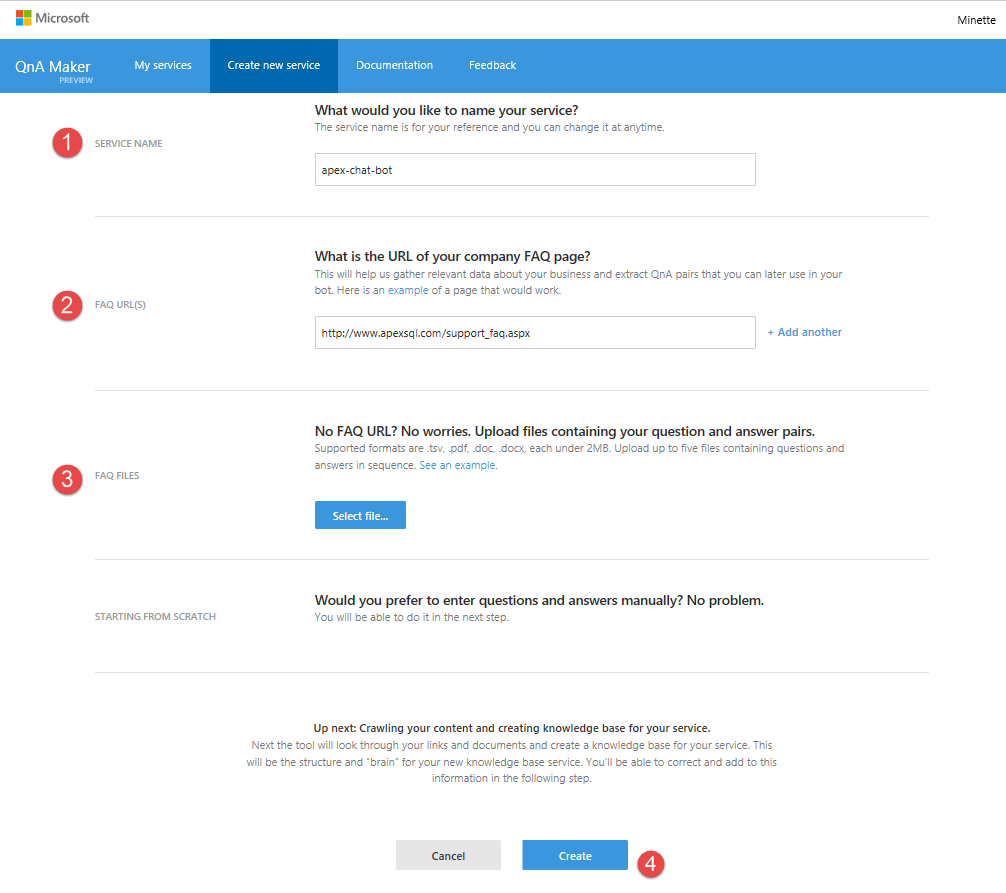Click 'Would you prefer to enter questions' heading
This screenshot has width=1006, height=893.
point(539,600)
